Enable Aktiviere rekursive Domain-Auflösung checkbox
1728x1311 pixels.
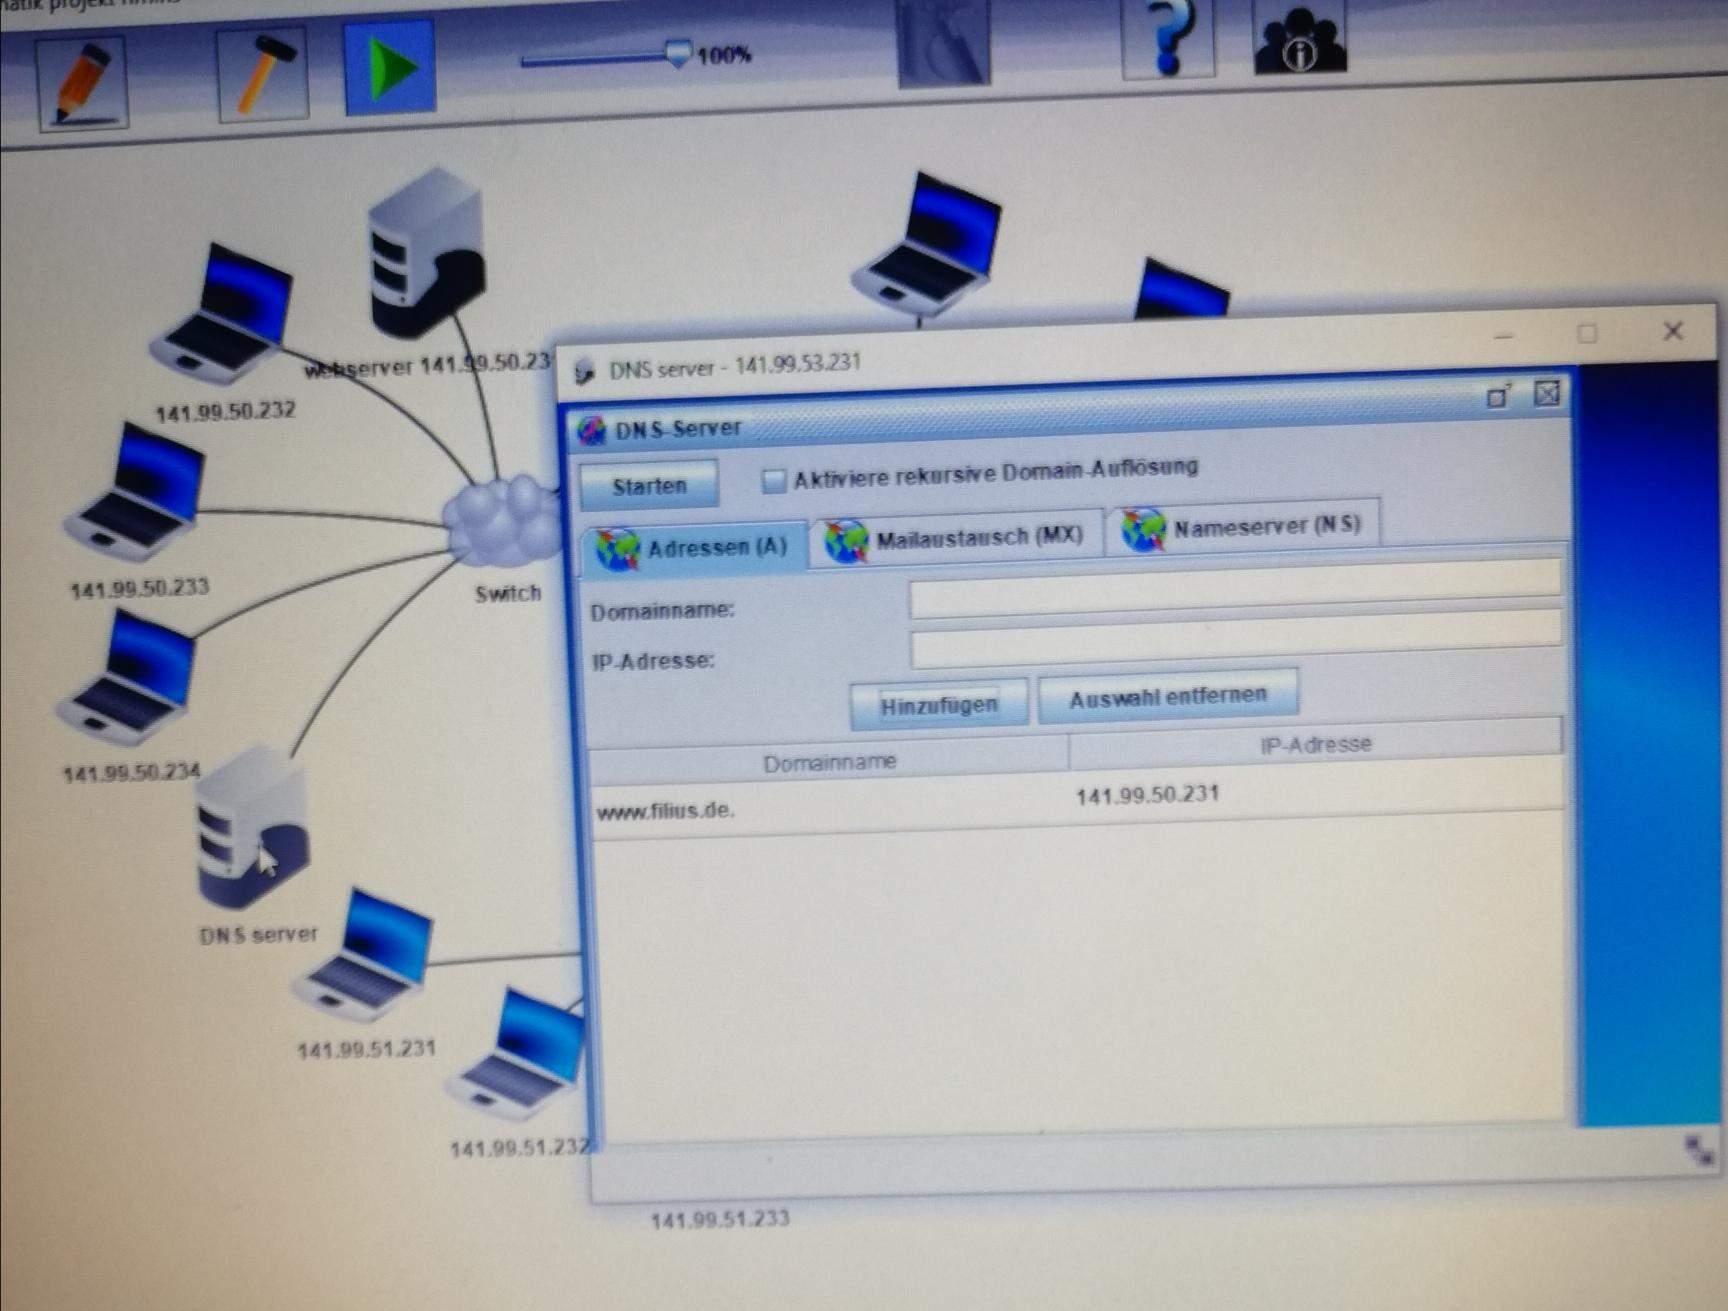coord(773,481)
